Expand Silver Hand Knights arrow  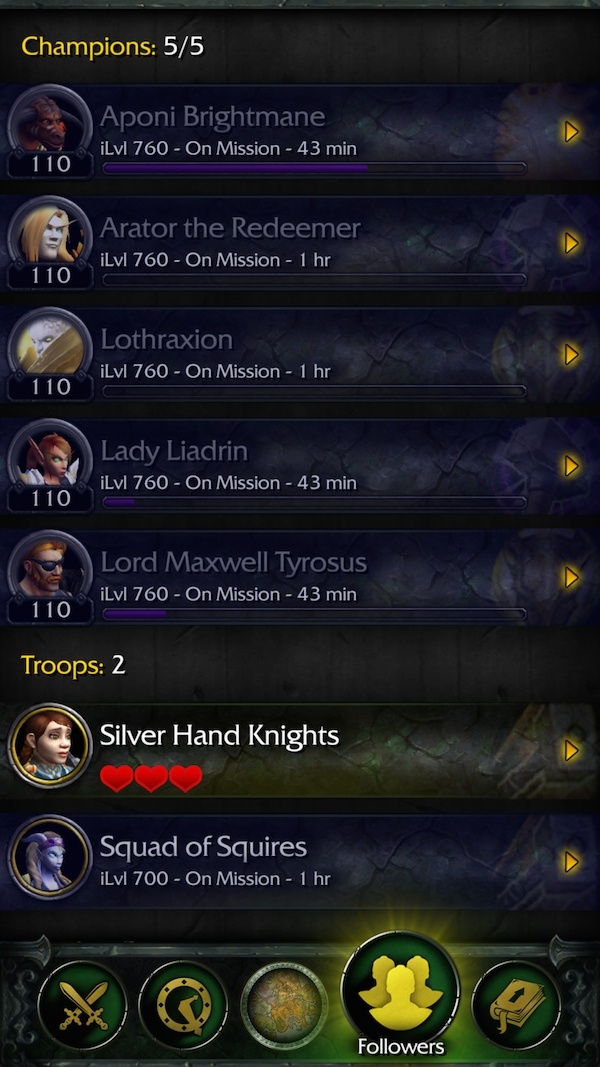tap(572, 751)
